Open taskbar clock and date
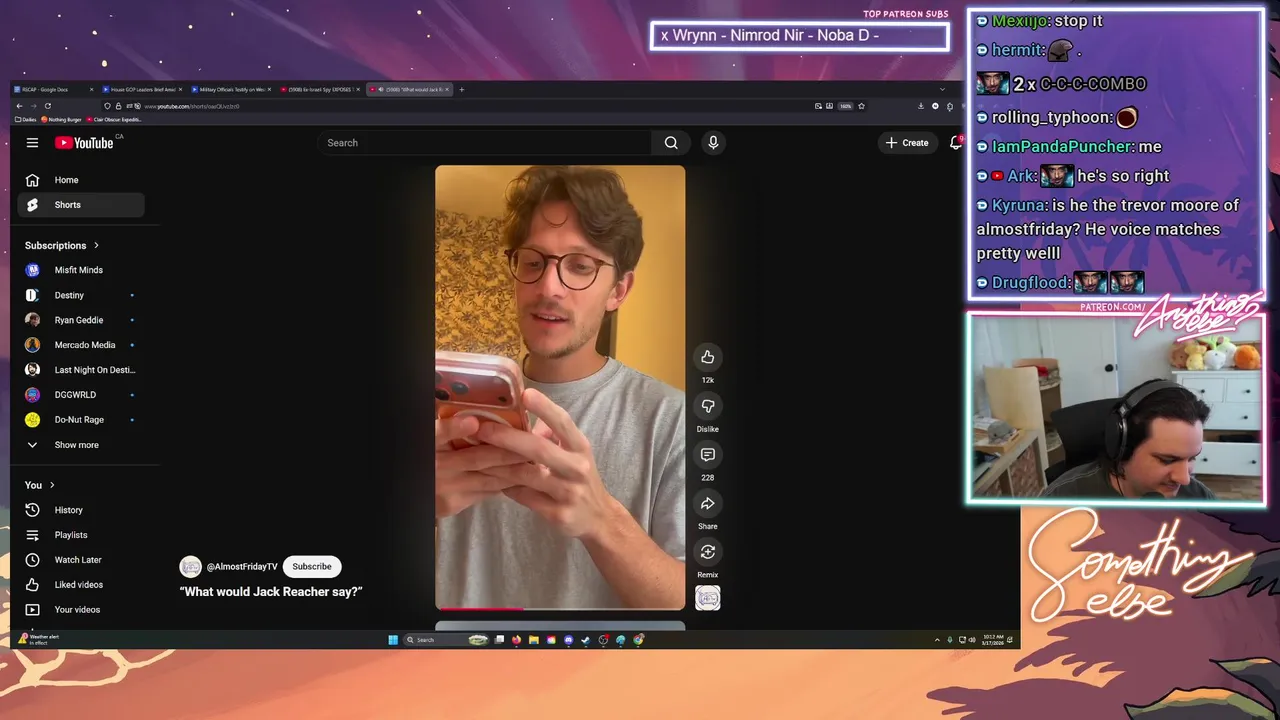The image size is (1280, 720). pos(993,640)
